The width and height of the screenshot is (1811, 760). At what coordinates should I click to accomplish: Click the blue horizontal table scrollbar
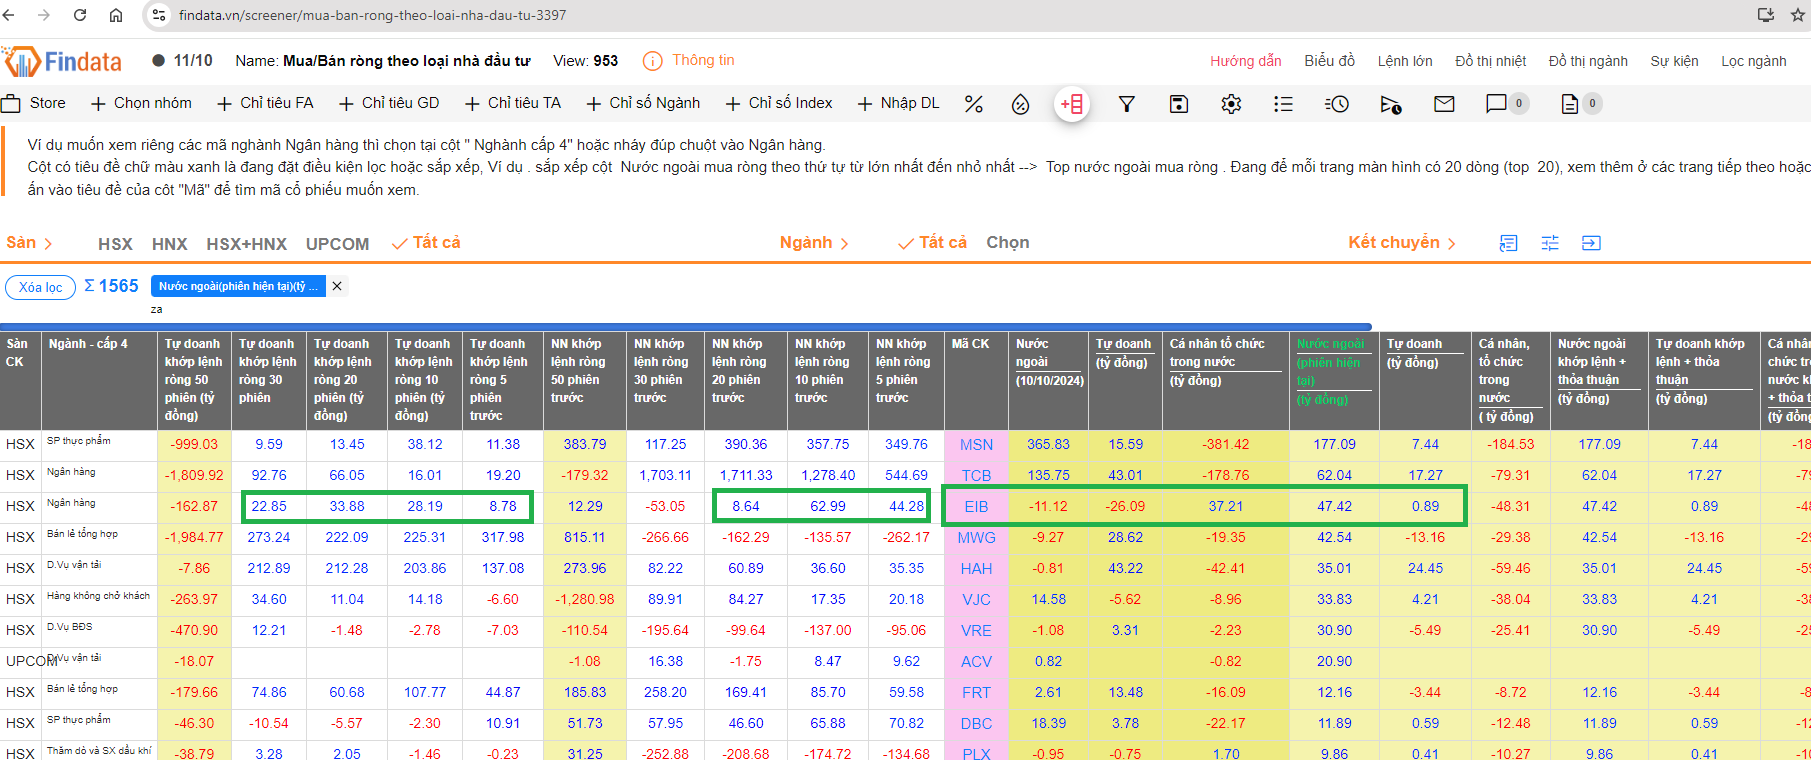click(686, 327)
